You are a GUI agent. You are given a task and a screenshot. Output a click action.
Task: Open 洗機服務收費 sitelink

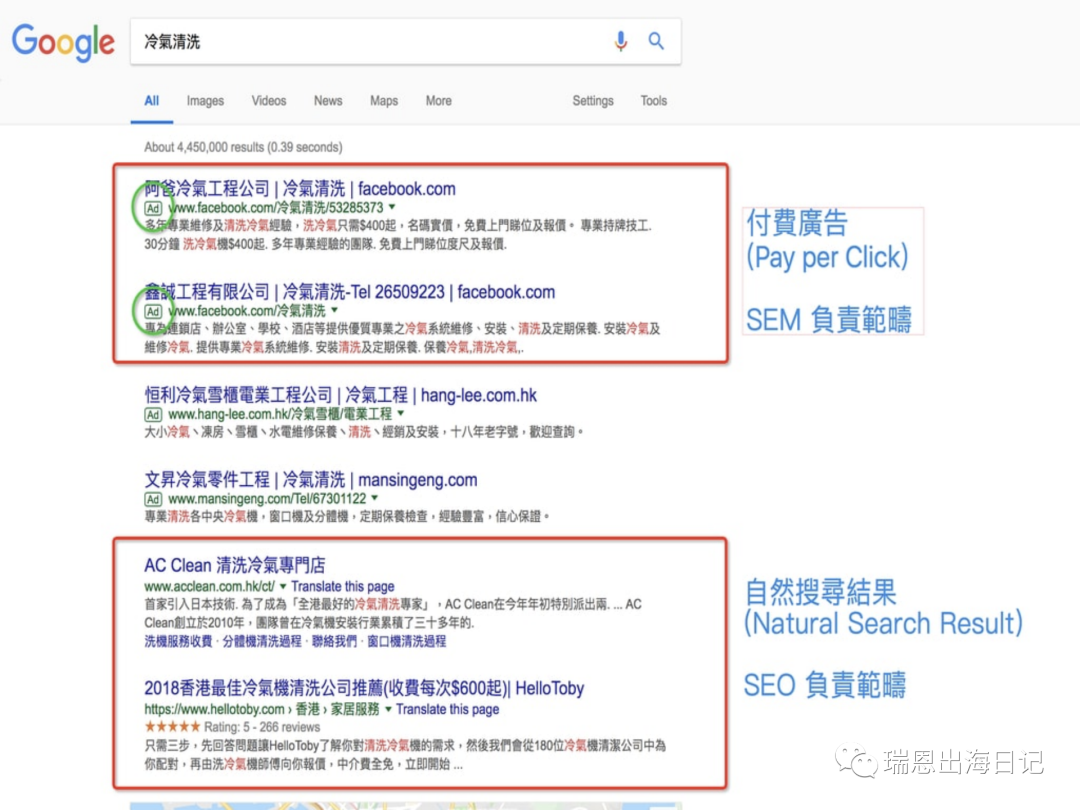178,641
